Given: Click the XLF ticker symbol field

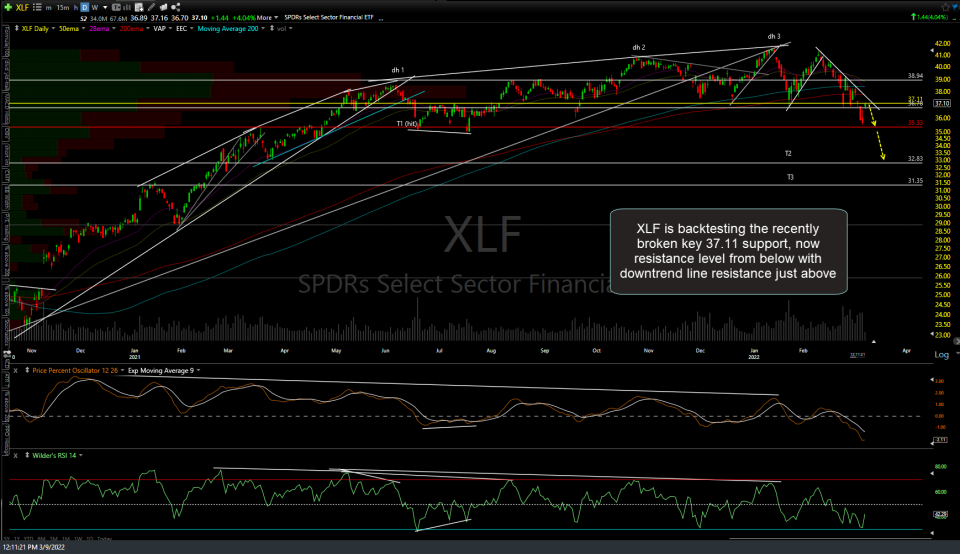Looking at the screenshot, I should tap(22, 7).
